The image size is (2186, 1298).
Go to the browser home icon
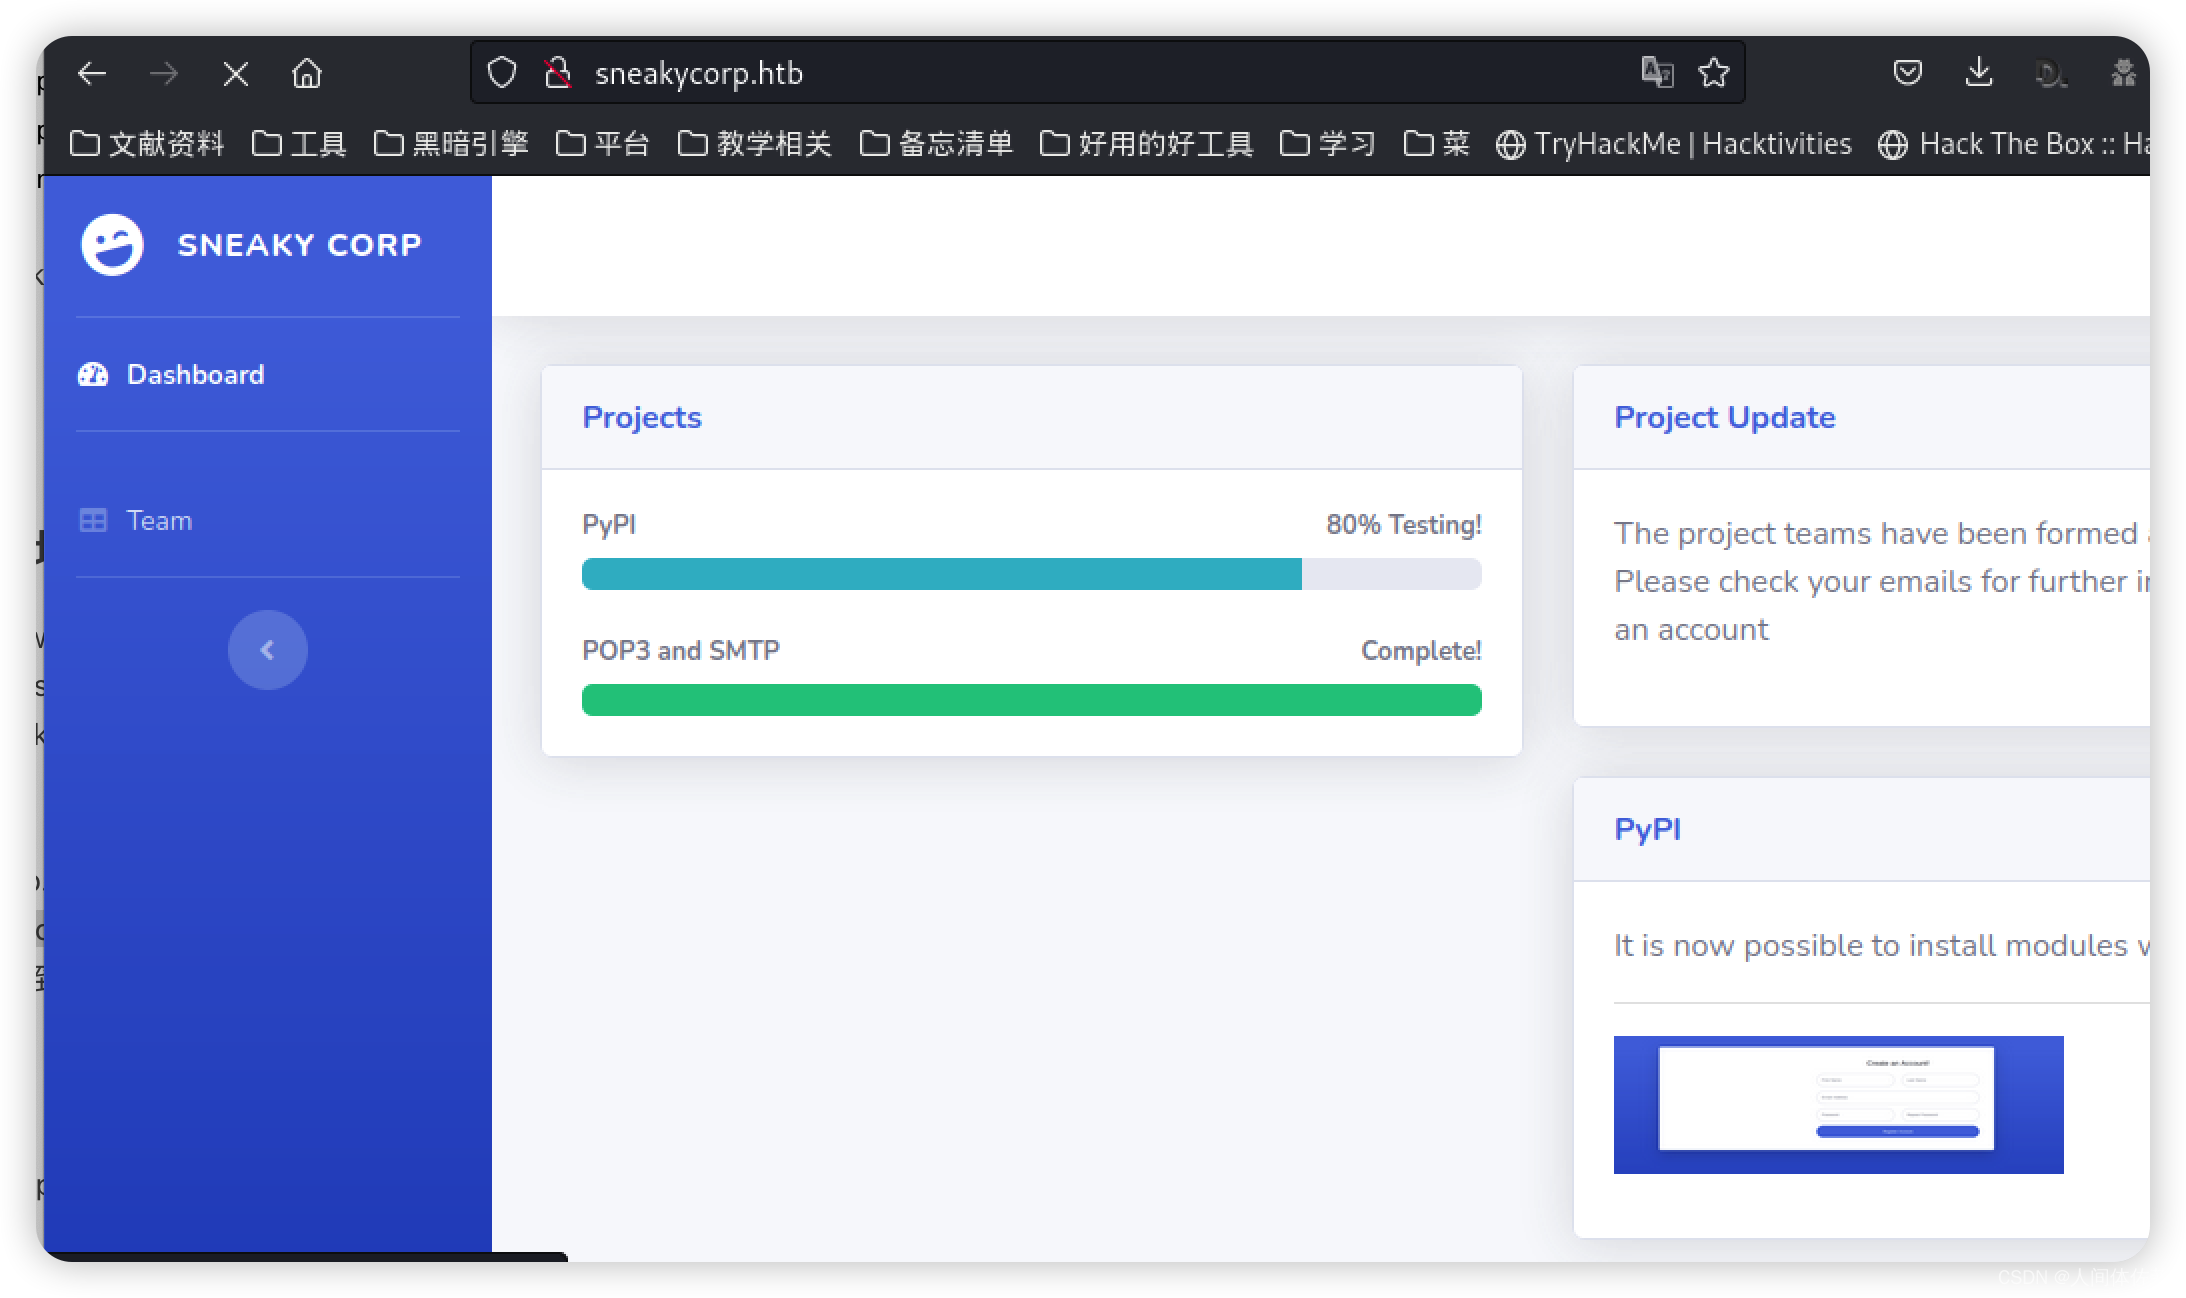click(307, 73)
